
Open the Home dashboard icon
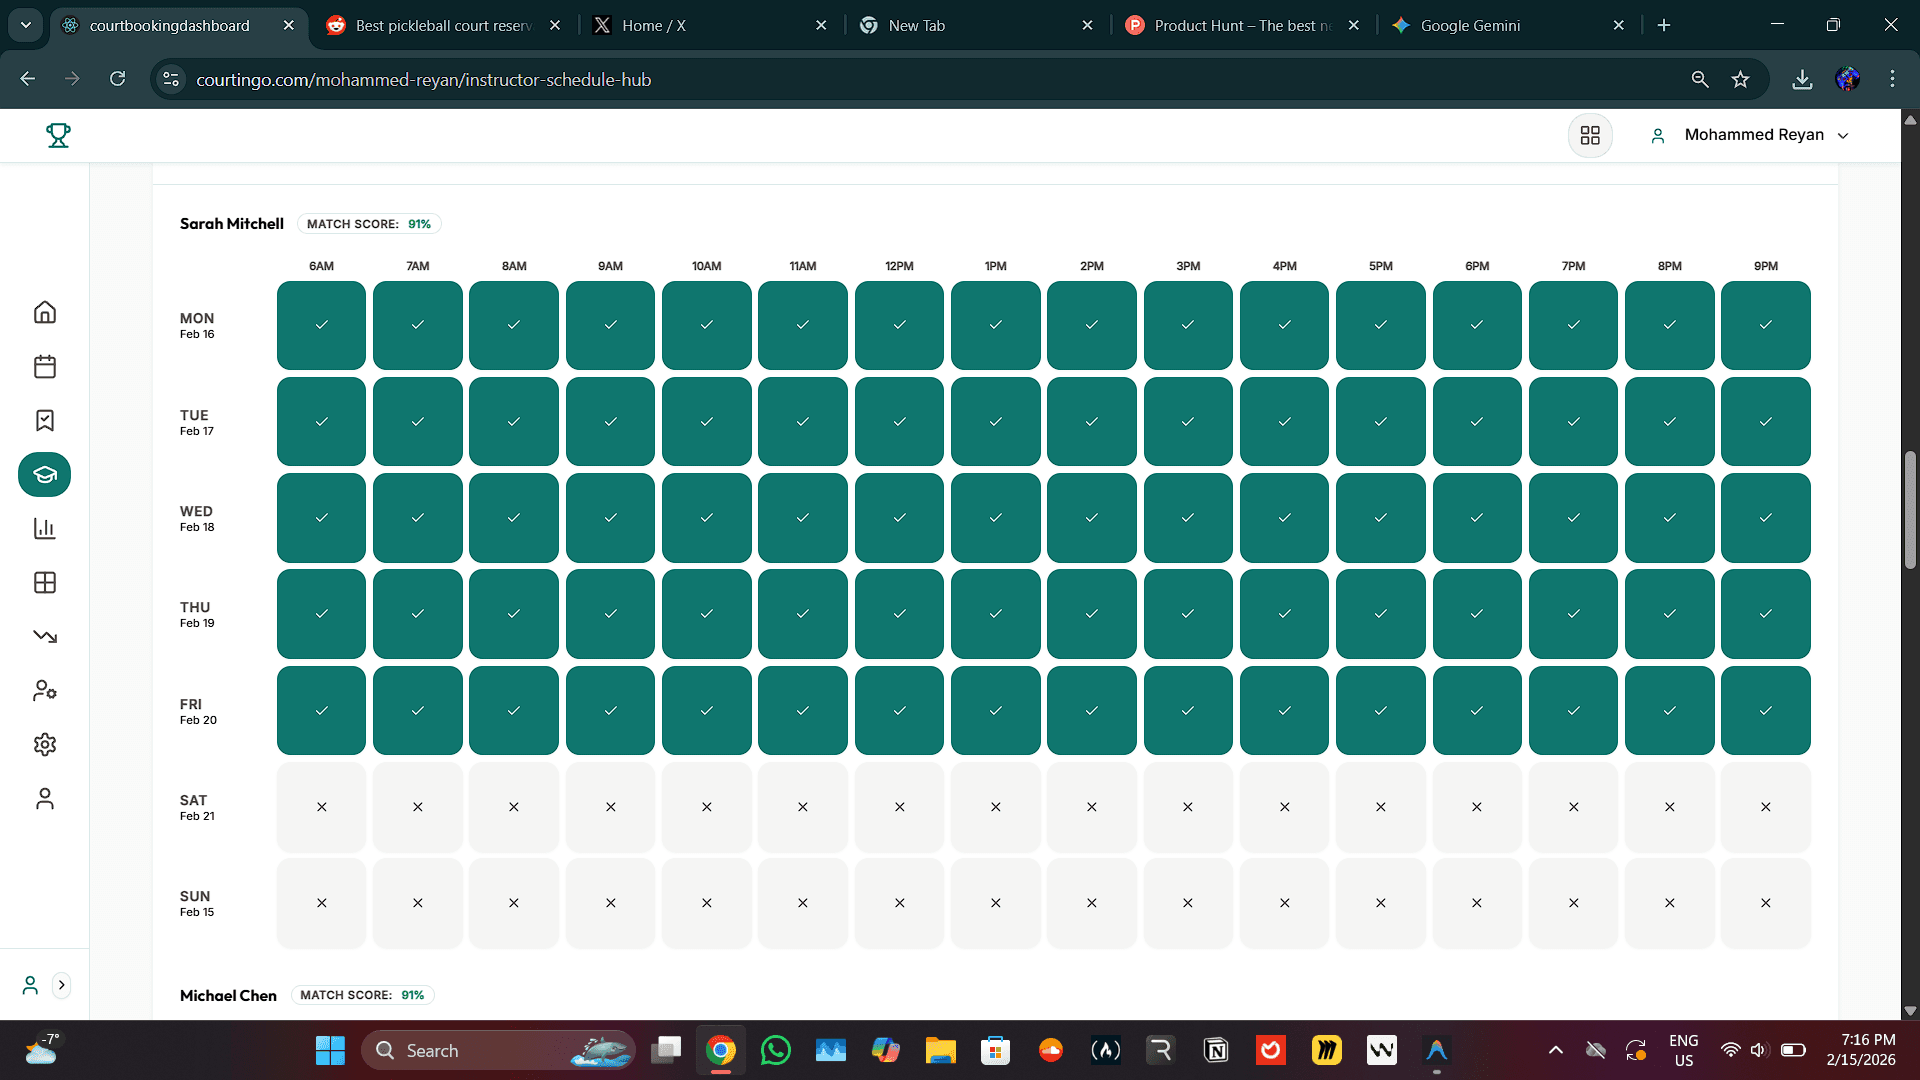point(44,312)
